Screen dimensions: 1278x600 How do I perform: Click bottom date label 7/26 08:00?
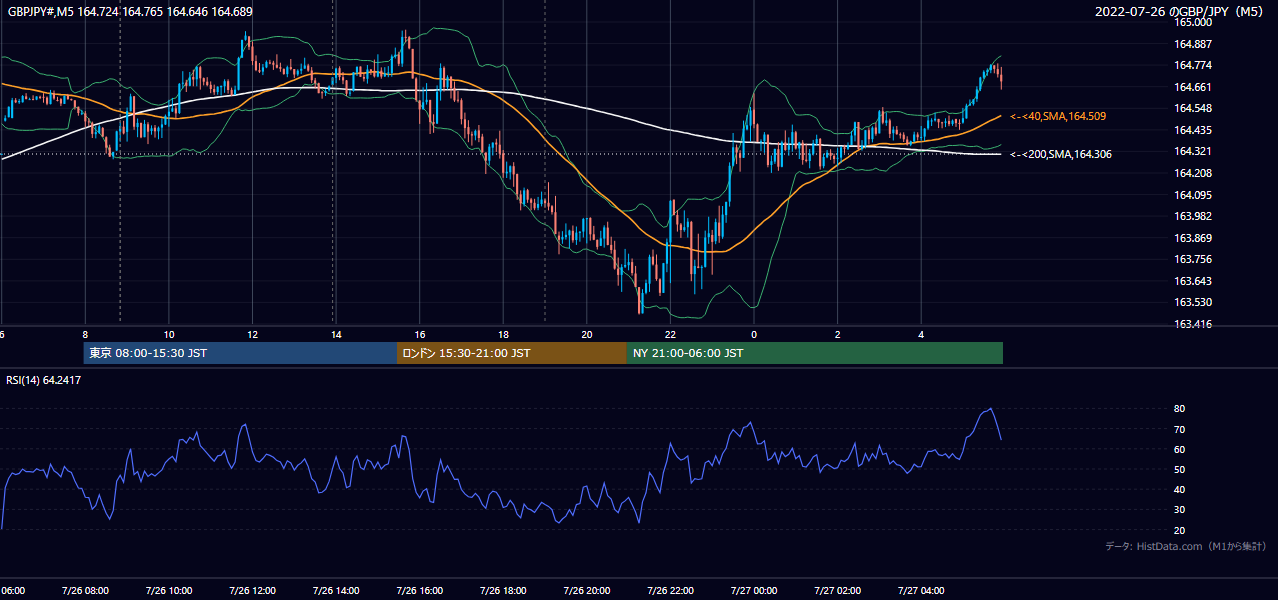pos(85,590)
